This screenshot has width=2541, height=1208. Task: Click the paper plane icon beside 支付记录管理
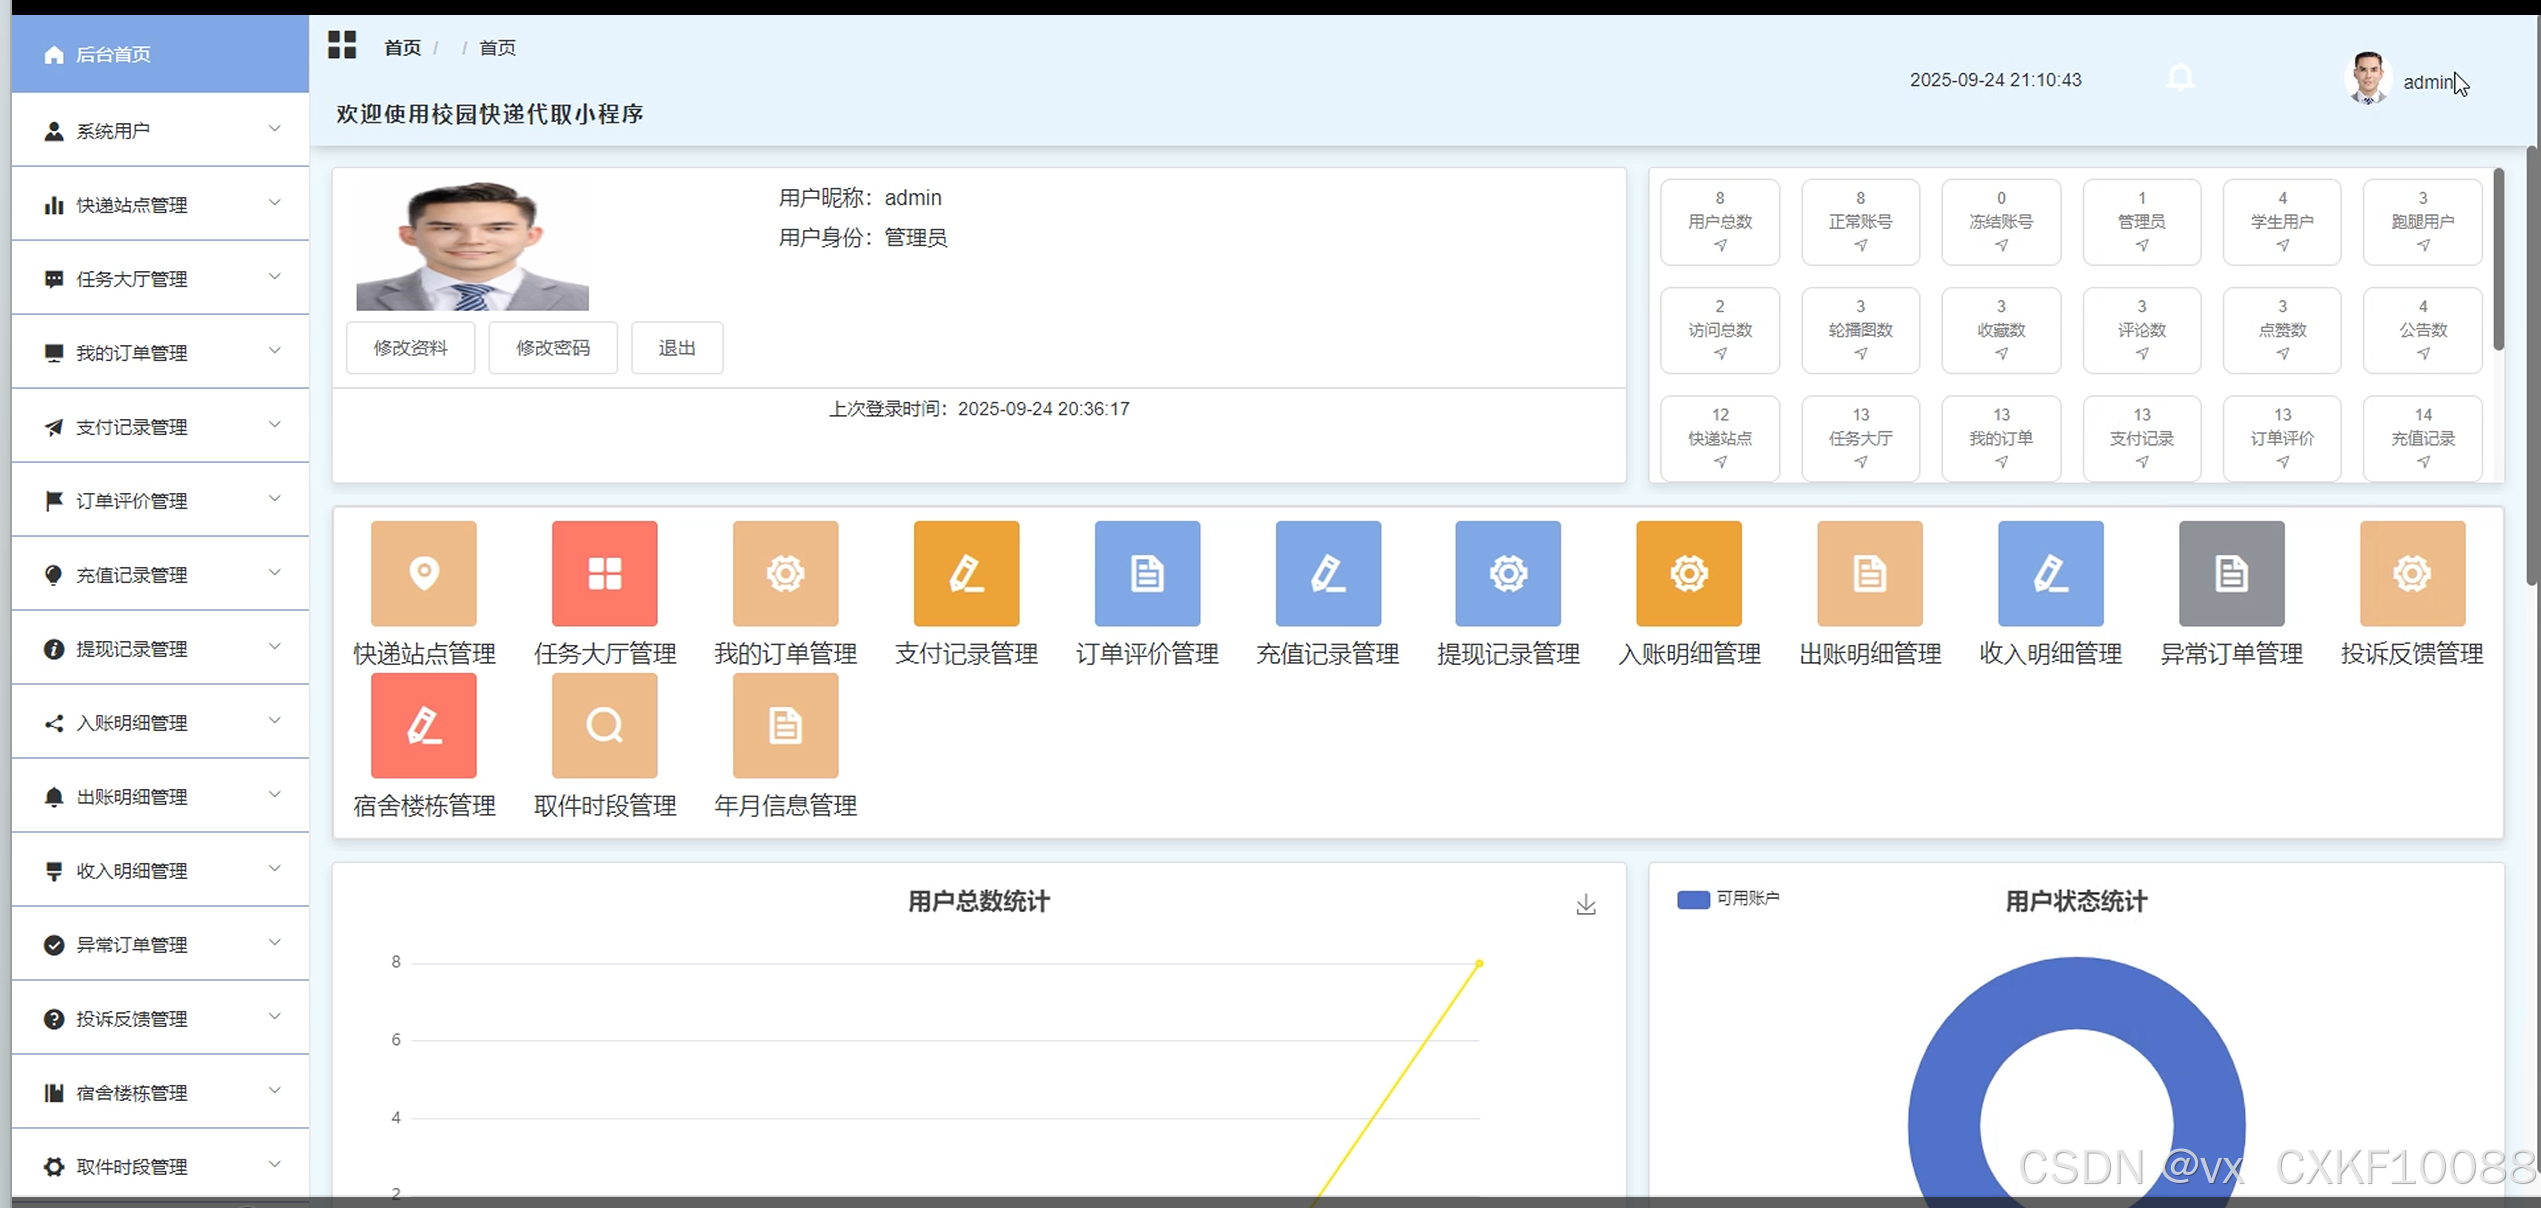point(54,427)
